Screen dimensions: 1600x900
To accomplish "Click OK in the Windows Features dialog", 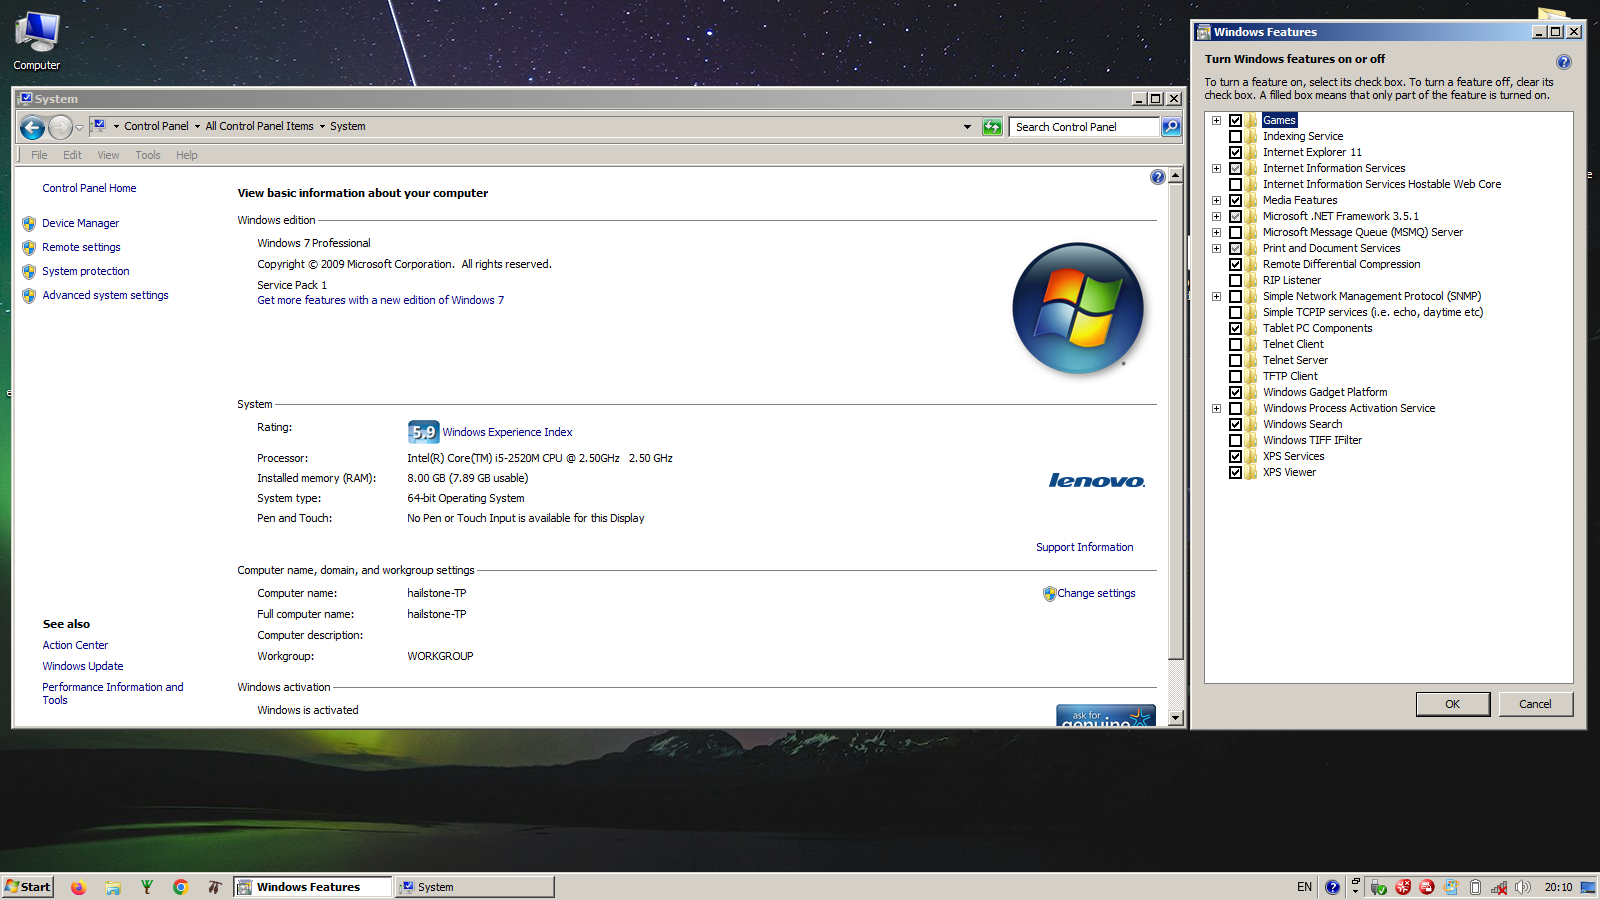I will click(1453, 704).
